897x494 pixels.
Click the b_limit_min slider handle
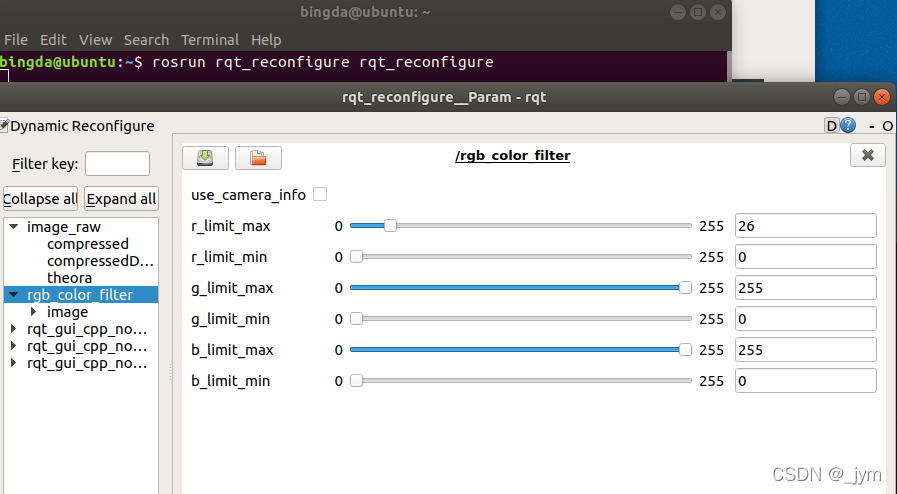click(x=356, y=380)
